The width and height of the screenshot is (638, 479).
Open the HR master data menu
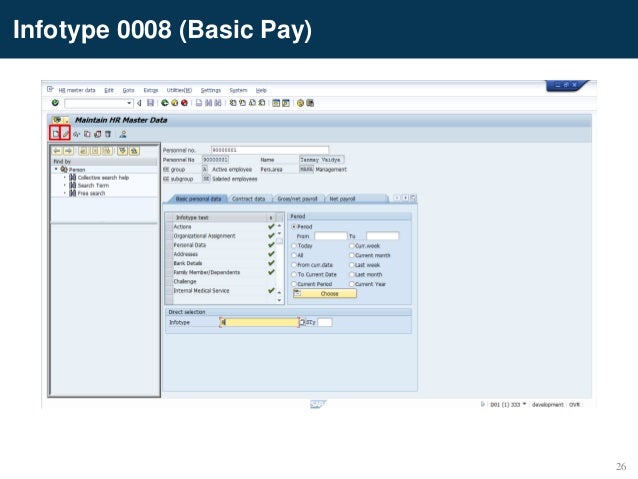tap(76, 90)
